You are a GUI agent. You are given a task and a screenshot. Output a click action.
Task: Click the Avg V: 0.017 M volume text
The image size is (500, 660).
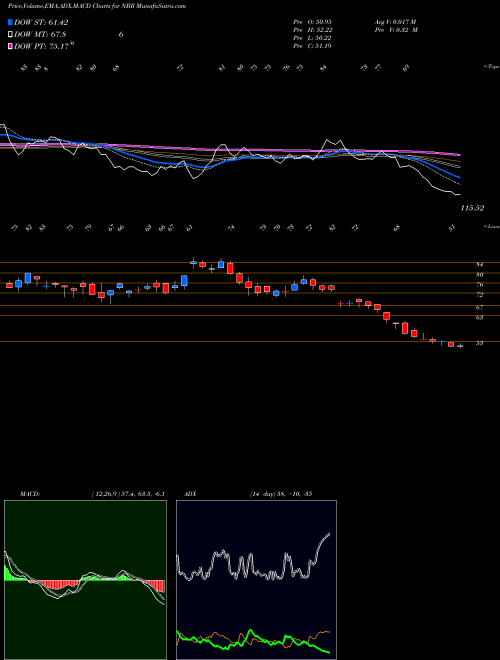tap(395, 22)
